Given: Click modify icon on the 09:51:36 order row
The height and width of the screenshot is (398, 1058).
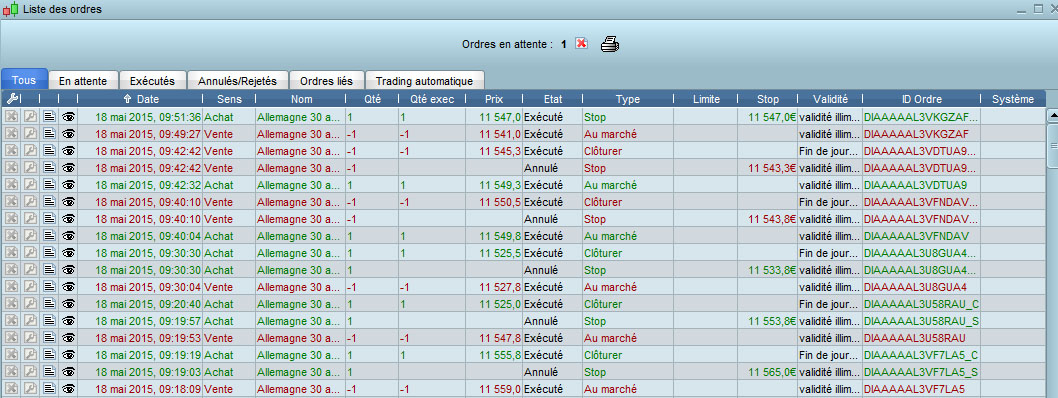Looking at the screenshot, I should [x=31, y=117].
